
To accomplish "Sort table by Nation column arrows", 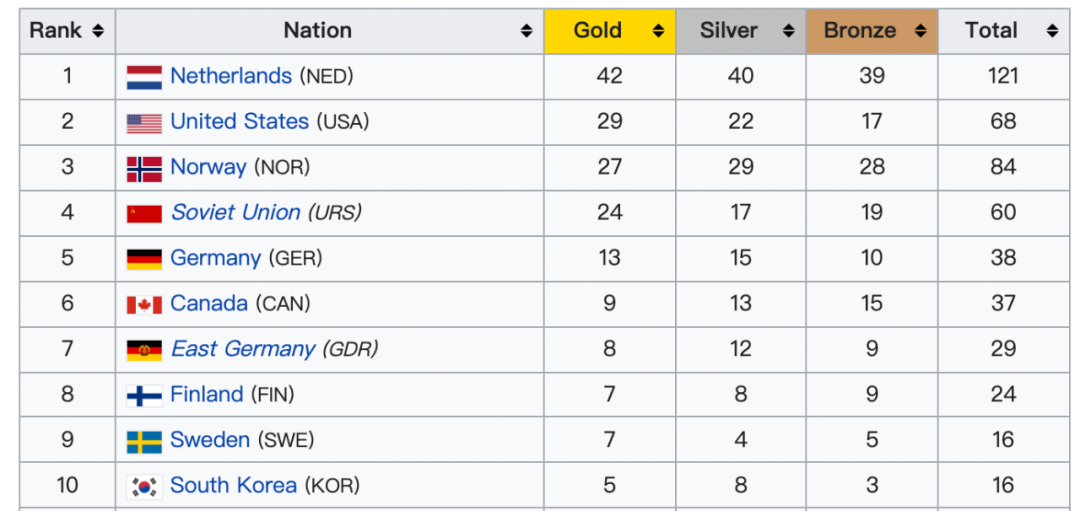I will (526, 31).
